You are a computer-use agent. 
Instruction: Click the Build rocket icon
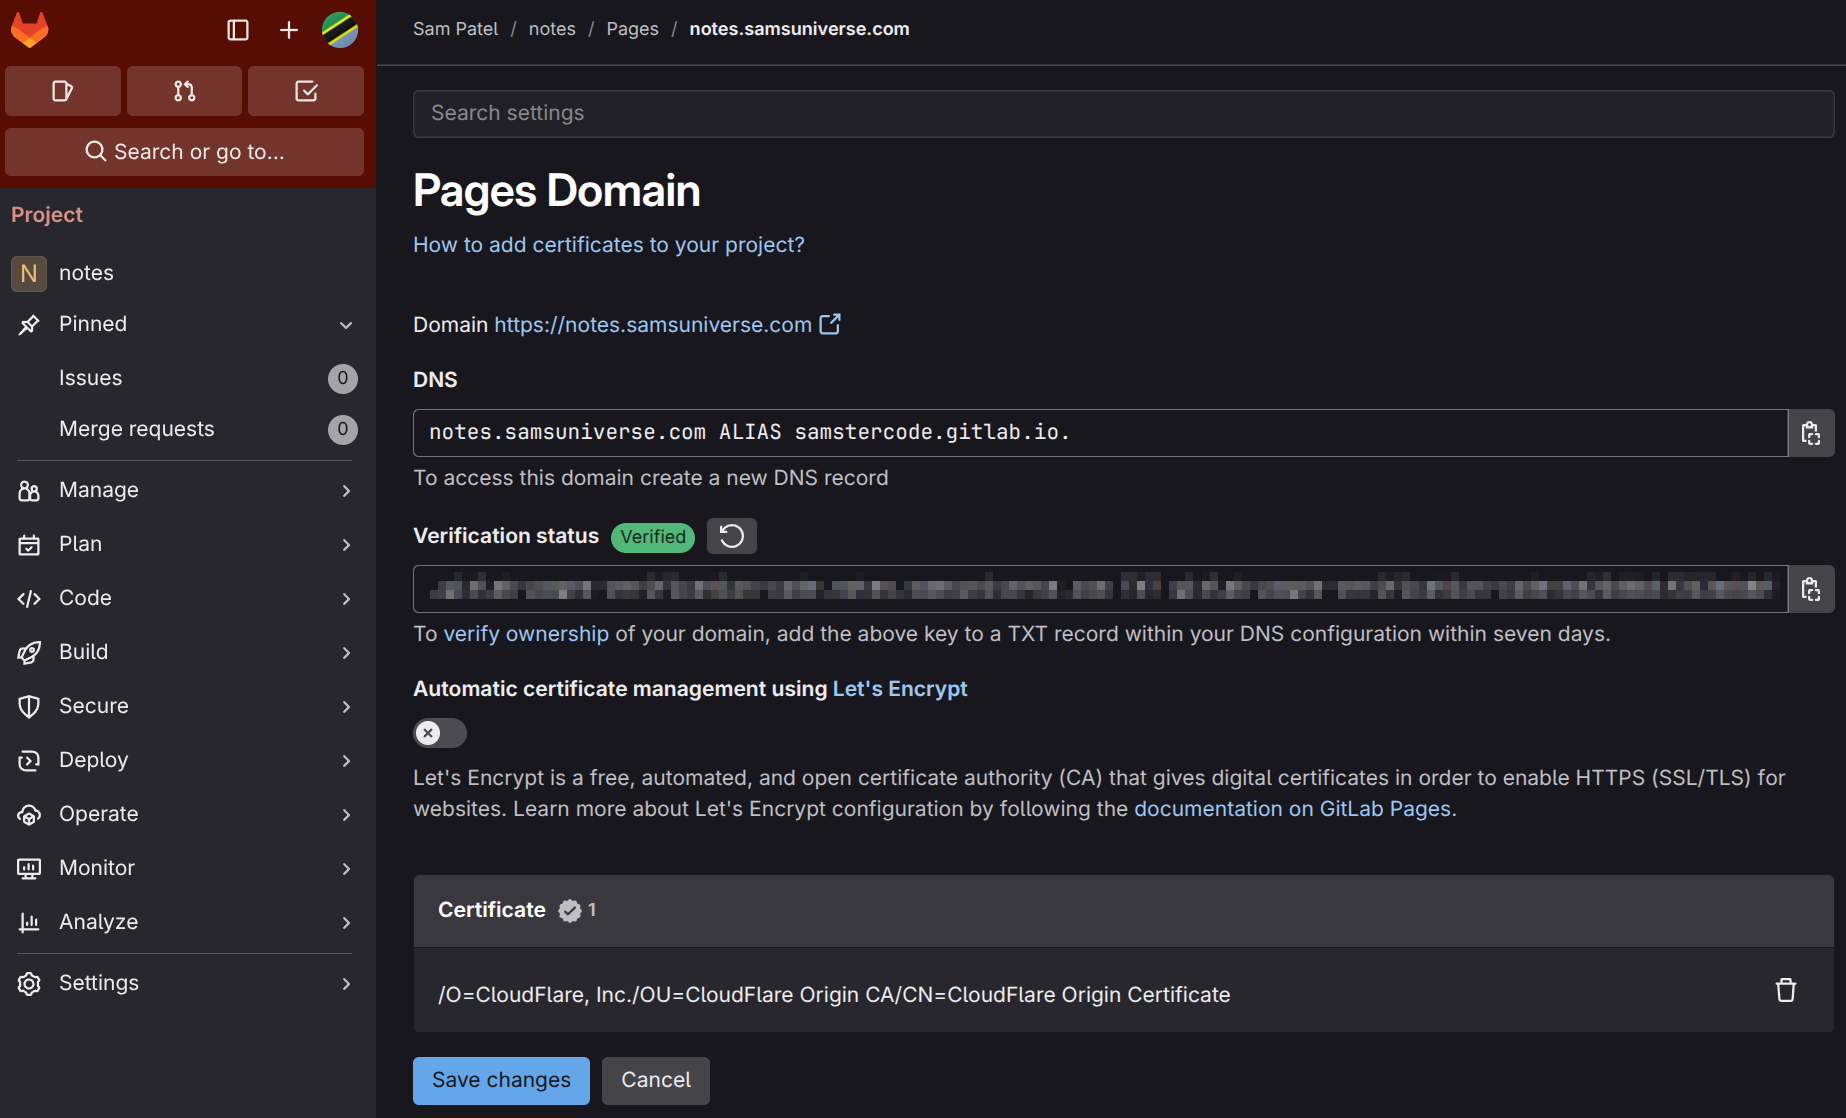(29, 652)
